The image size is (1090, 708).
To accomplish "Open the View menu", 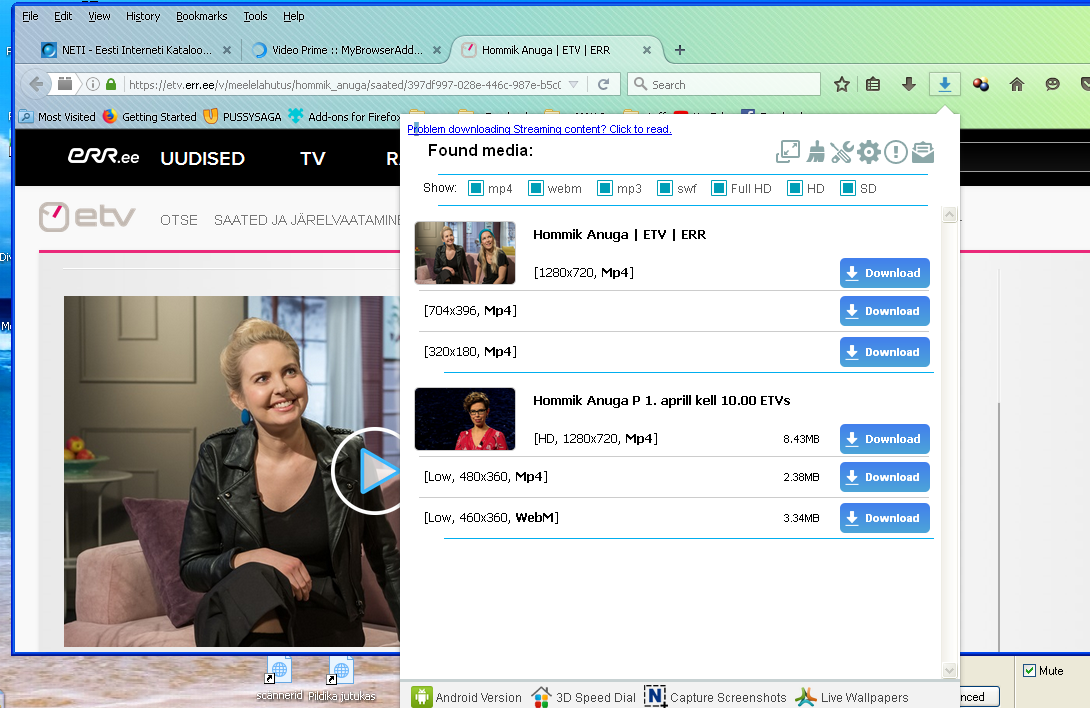I will (x=99, y=16).
